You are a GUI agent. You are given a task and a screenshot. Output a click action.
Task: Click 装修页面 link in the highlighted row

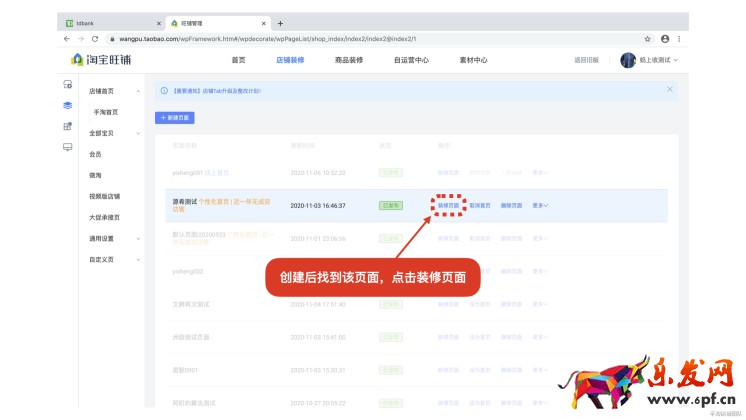click(449, 205)
